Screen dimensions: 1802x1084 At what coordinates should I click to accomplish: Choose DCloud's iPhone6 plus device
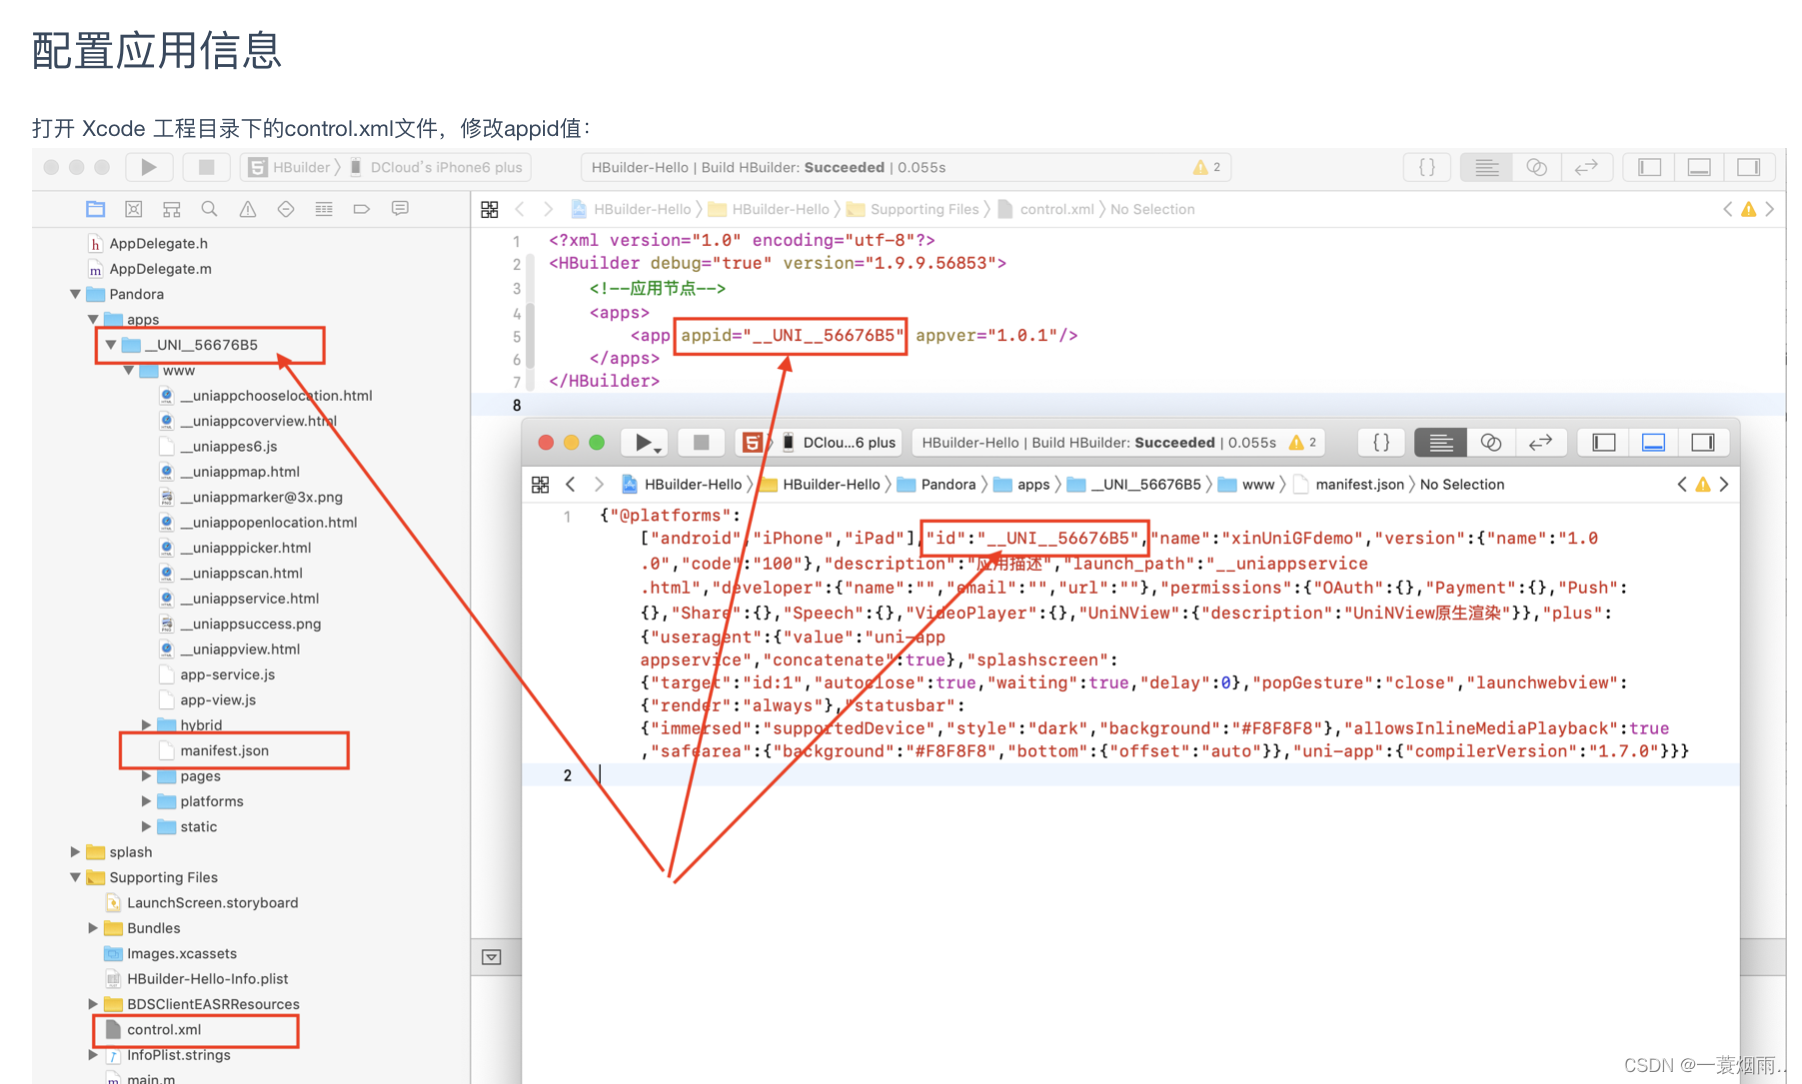[x=436, y=167]
